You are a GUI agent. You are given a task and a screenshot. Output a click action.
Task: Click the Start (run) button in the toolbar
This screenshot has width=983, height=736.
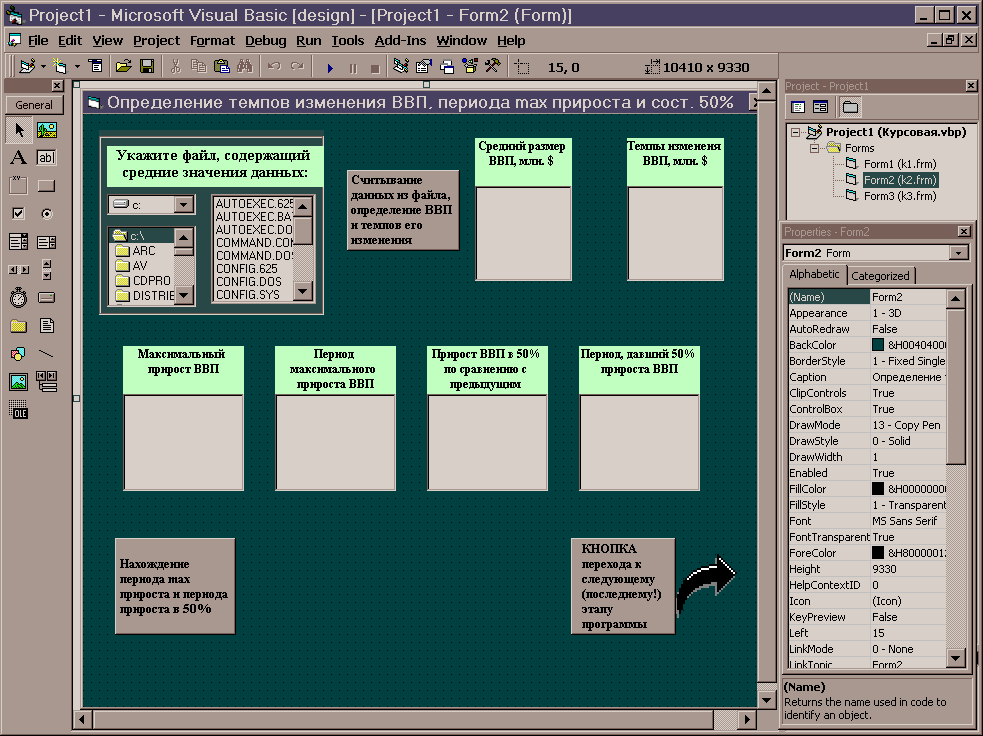tap(329, 67)
